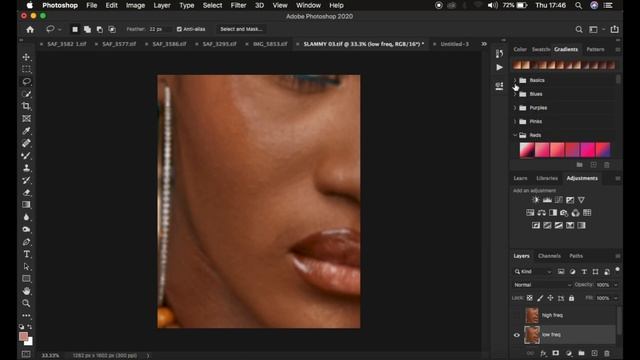This screenshot has height=360, width=640.
Task: Switch to the Libraries tab
Action: coord(547,178)
